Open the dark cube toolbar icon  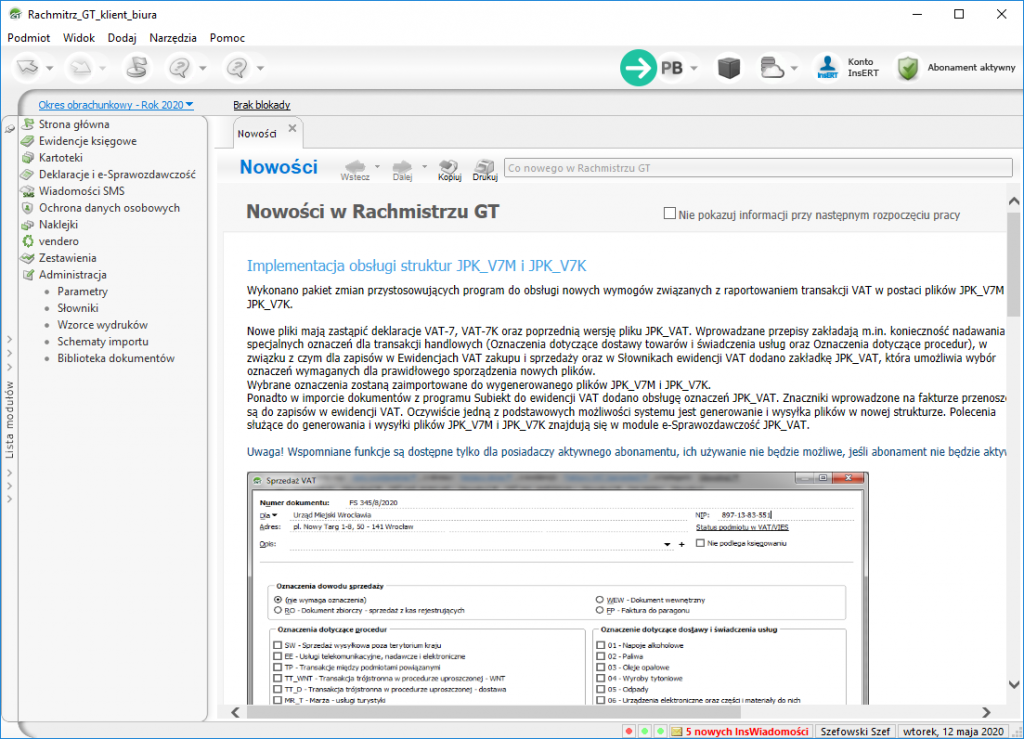pos(729,67)
